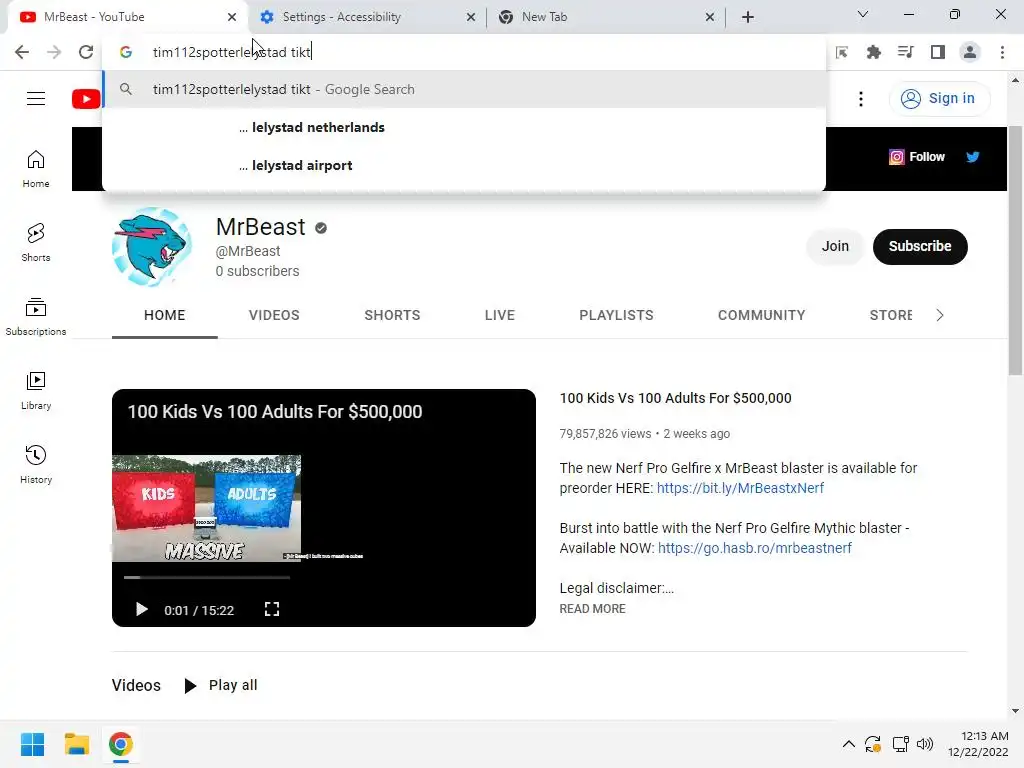
Task: Show more channel tabs with arrow
Action: tap(940, 315)
